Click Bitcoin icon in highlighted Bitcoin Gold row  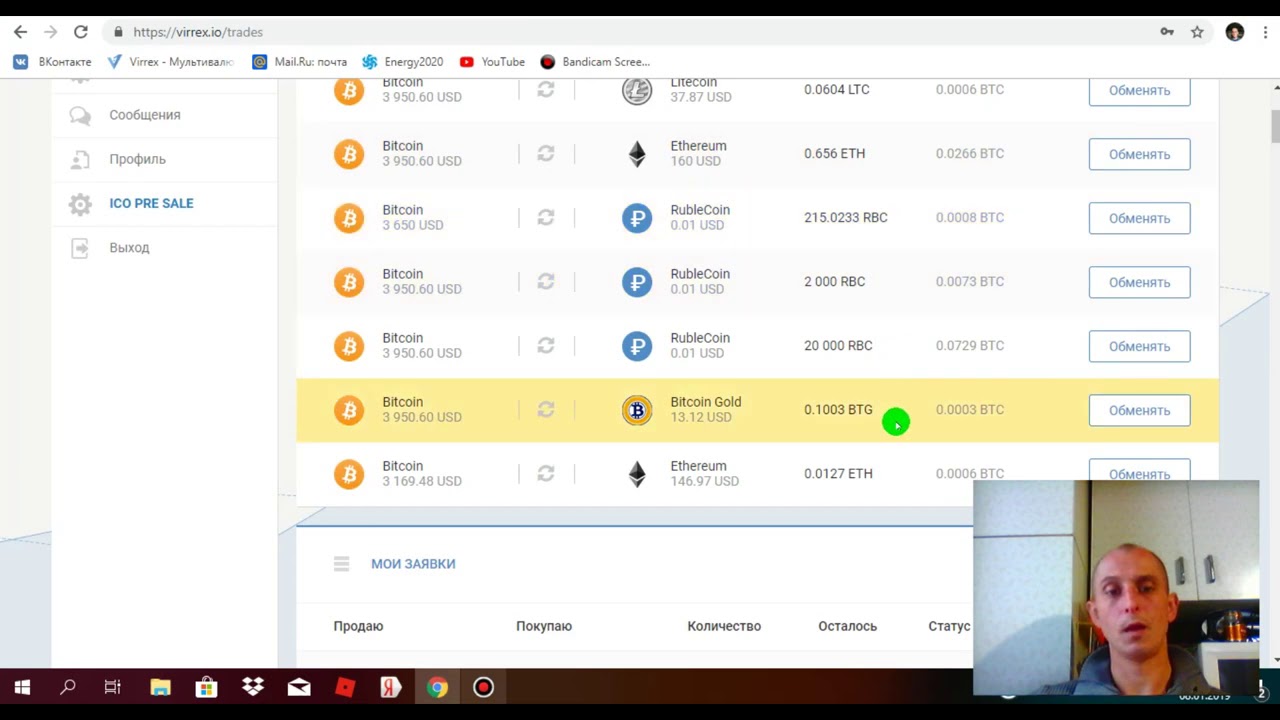click(349, 410)
